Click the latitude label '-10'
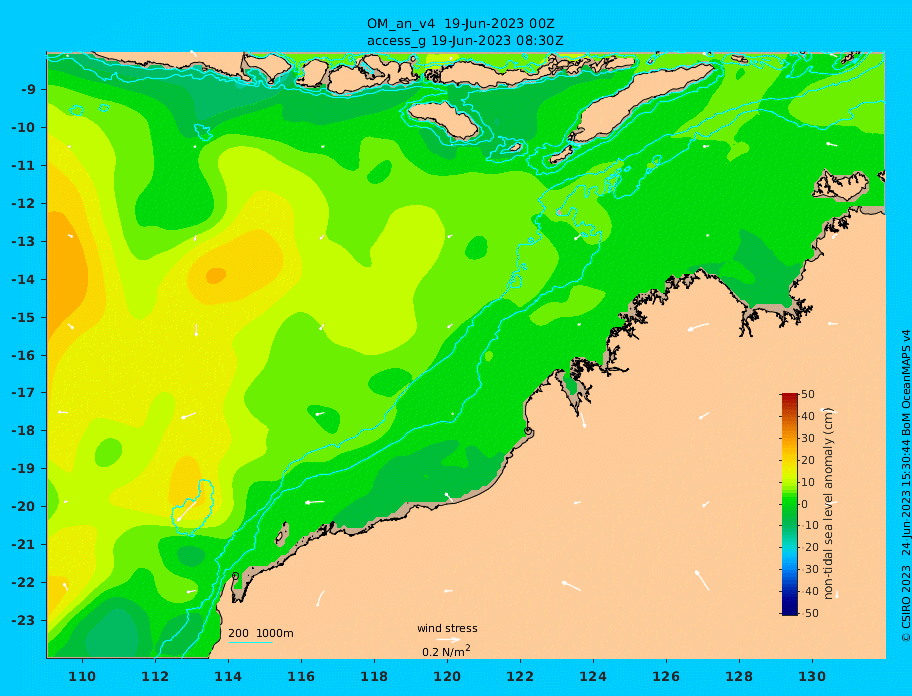Screen dimensions: 912x696 (24, 127)
